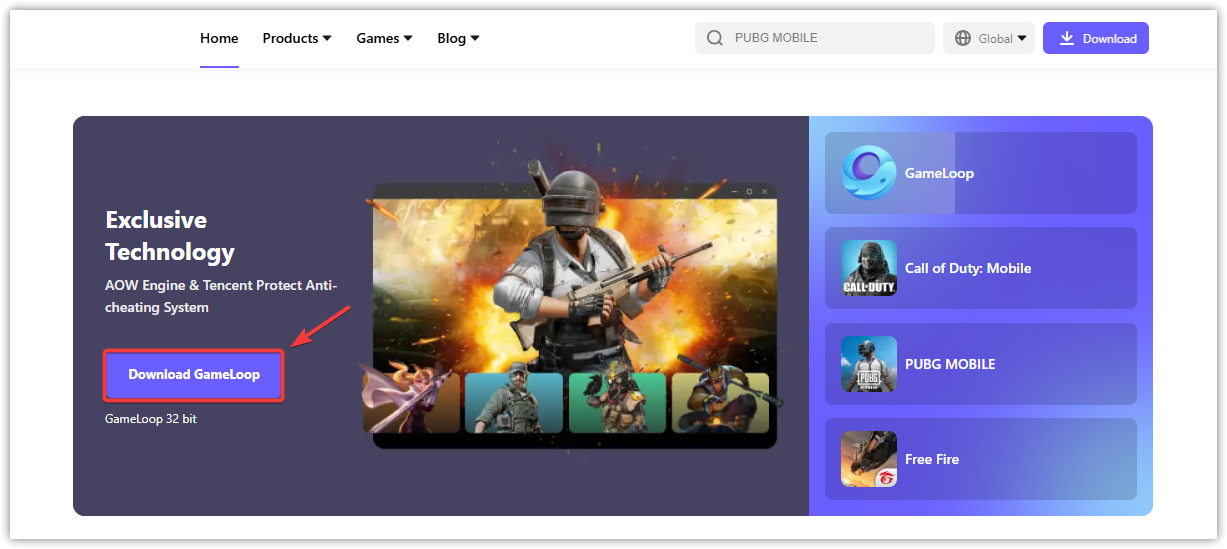
Task: Select the Free Fire card label
Action: [932, 459]
